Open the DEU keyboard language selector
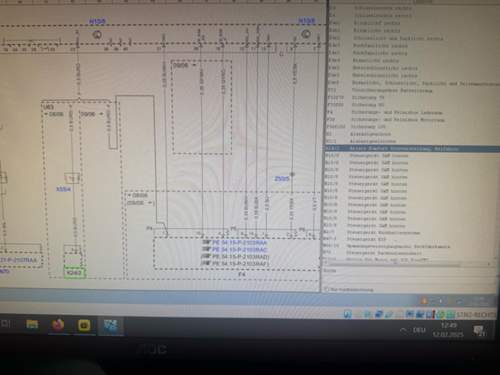Viewport: 500px width, 375px height. click(419, 330)
